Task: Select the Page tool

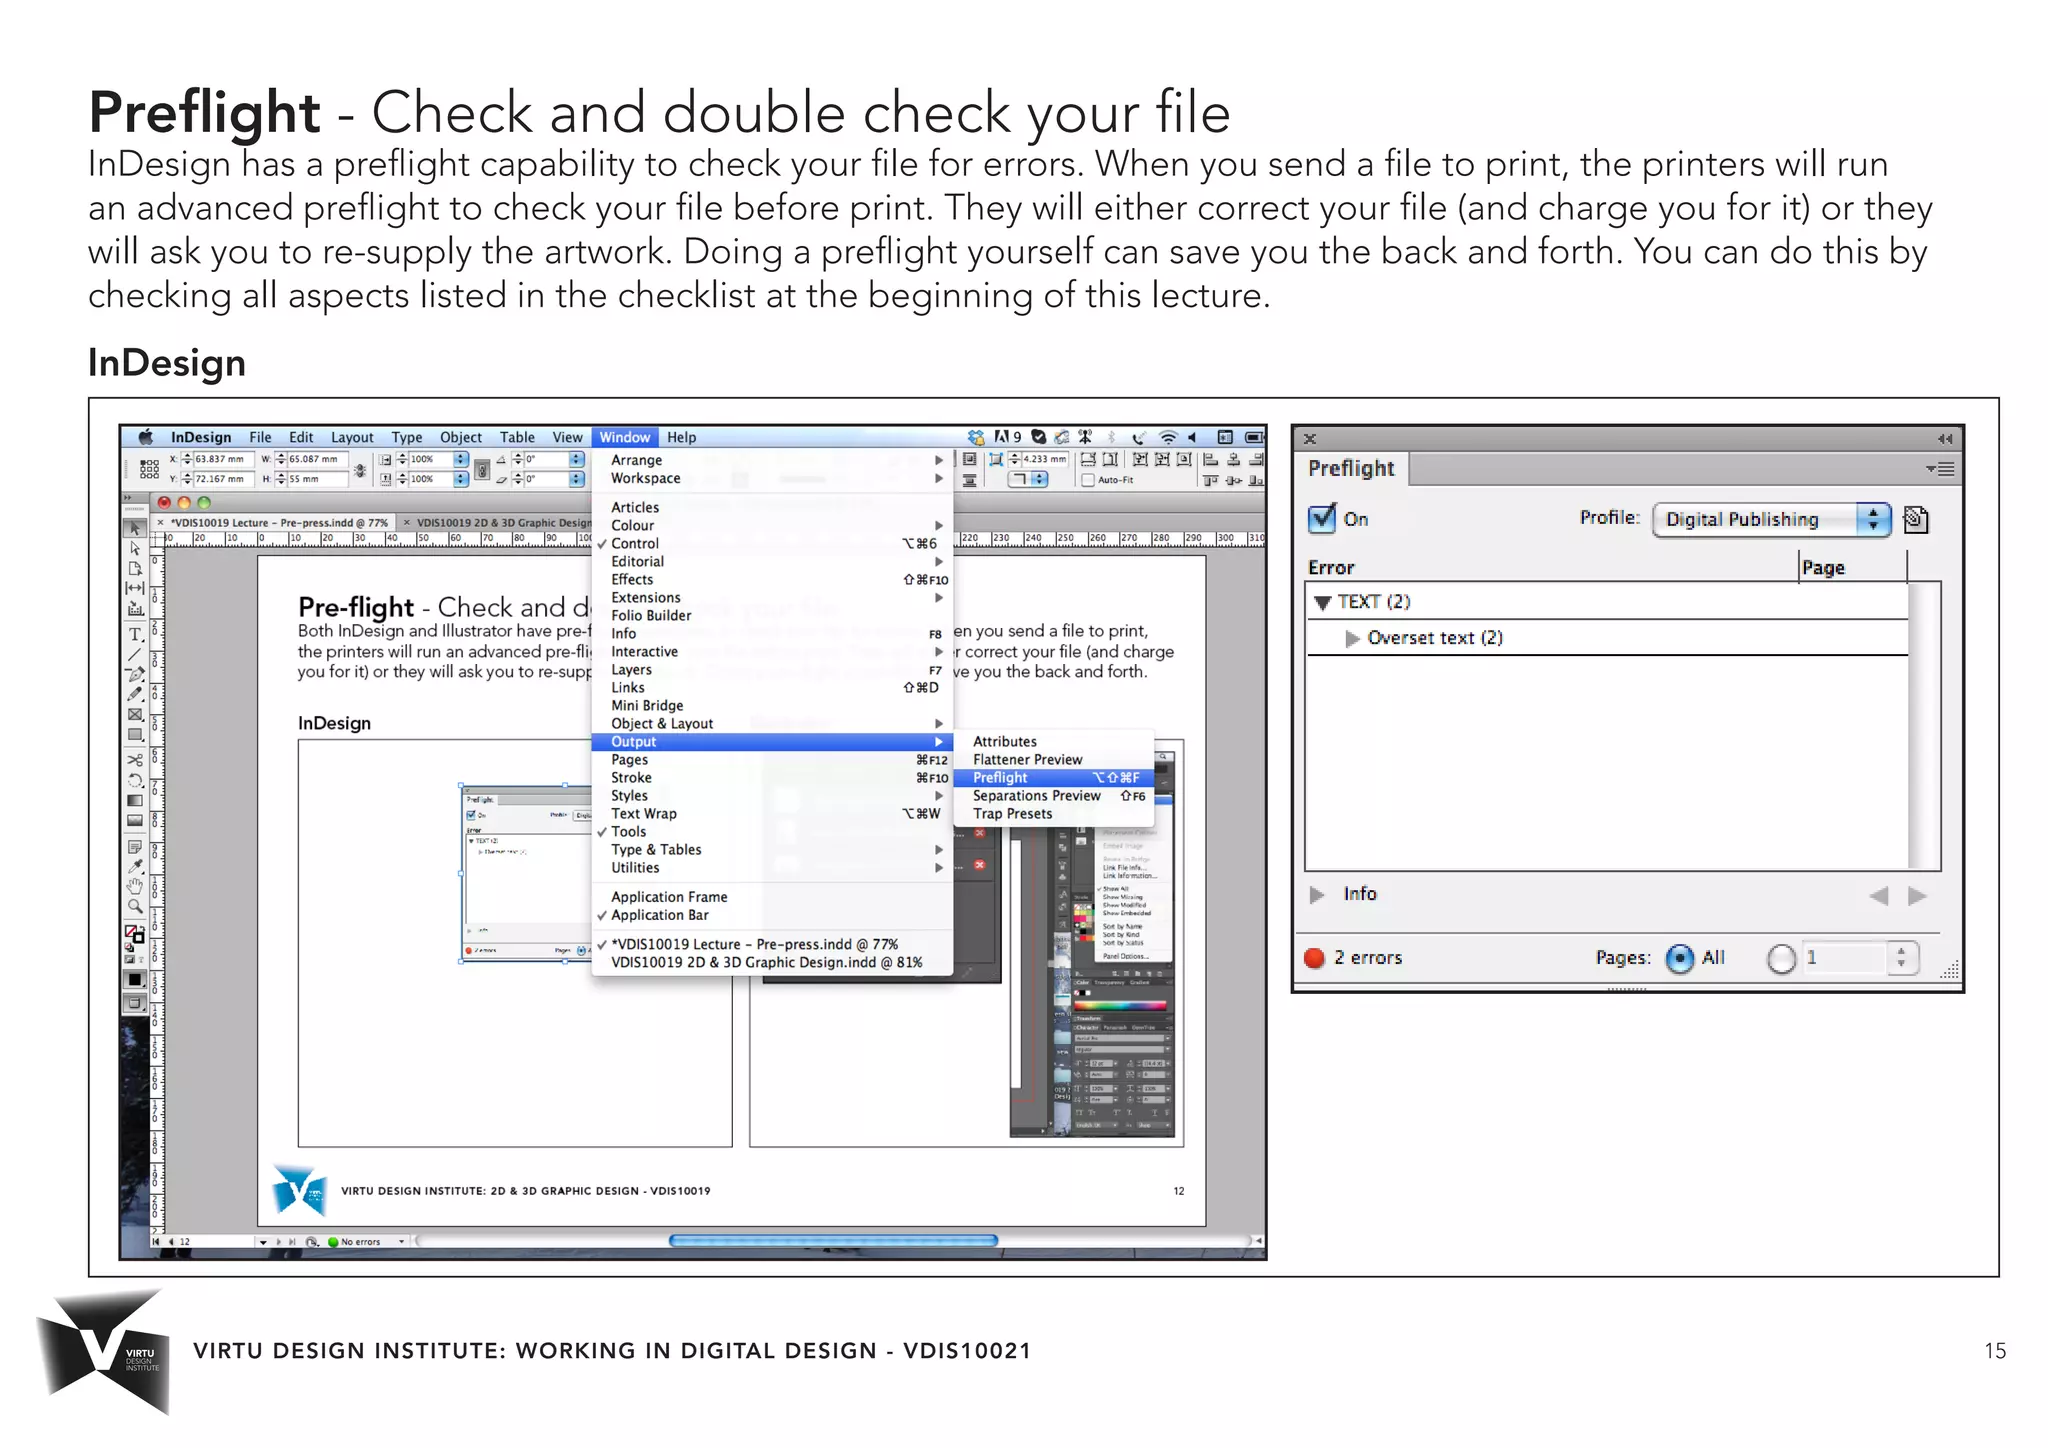Action: click(x=134, y=568)
